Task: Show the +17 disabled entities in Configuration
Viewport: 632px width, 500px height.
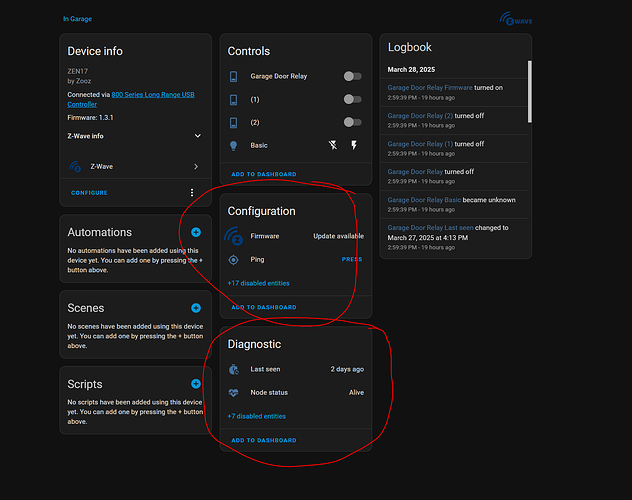Action: (x=257, y=283)
